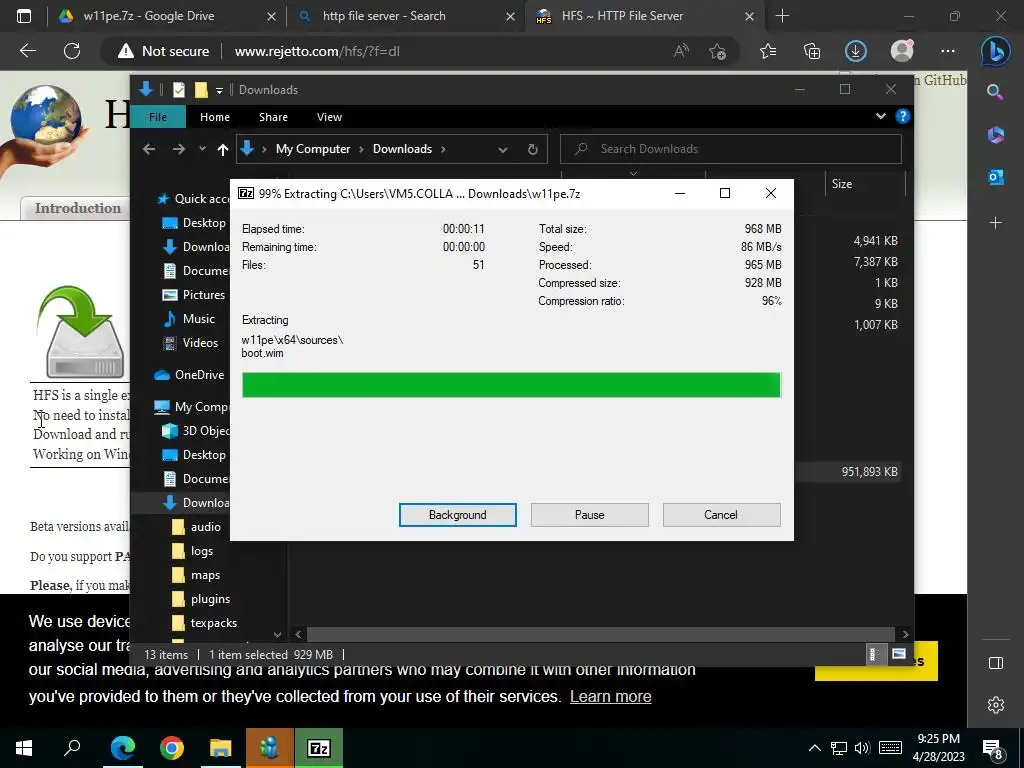Click My Computer in address breadcrumb
This screenshot has height=768, width=1024.
(313, 149)
